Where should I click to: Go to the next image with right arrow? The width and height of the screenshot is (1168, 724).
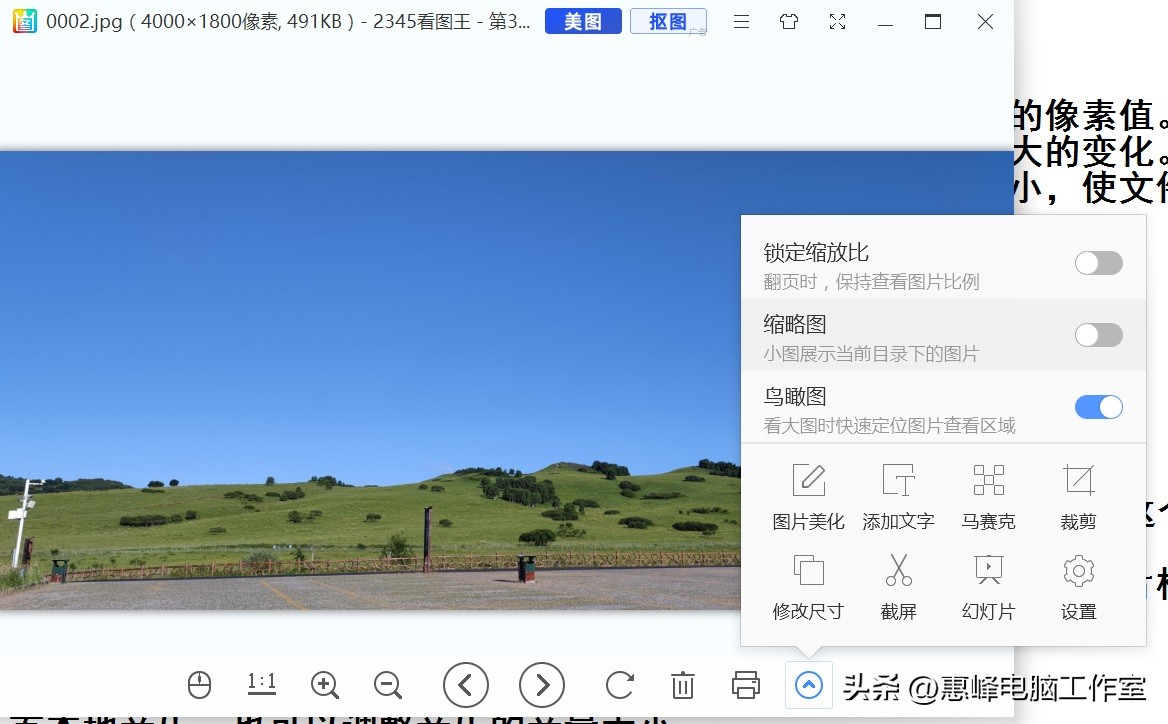point(542,685)
